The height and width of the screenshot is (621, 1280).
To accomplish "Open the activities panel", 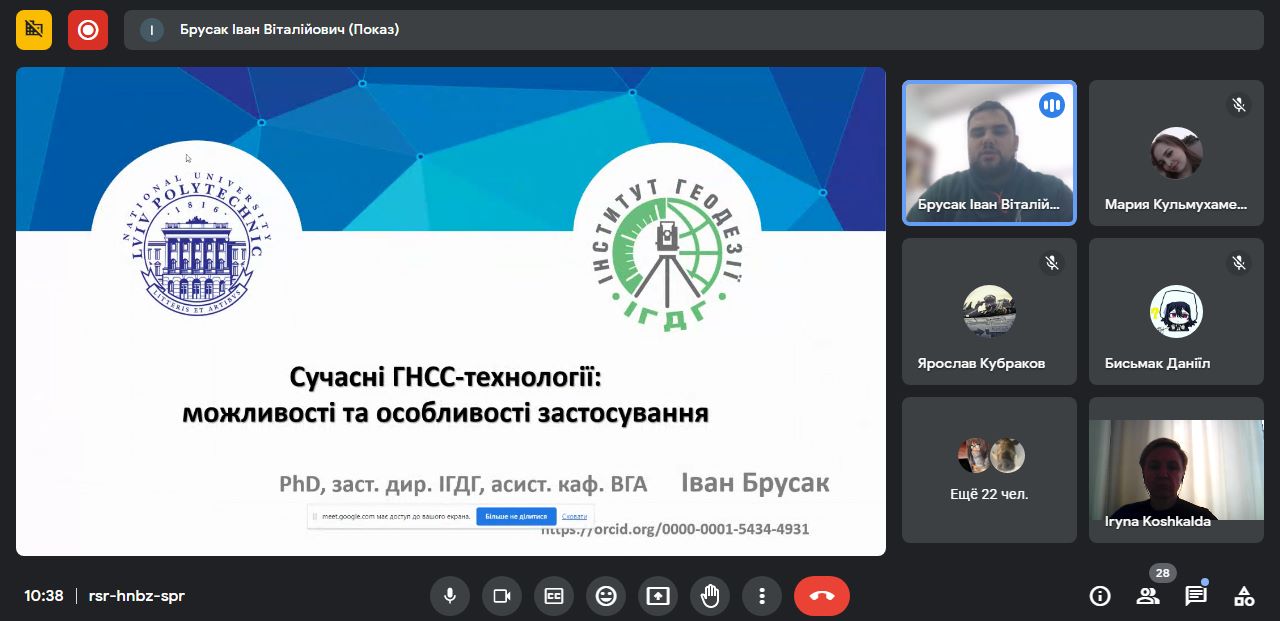I will (x=1244, y=597).
